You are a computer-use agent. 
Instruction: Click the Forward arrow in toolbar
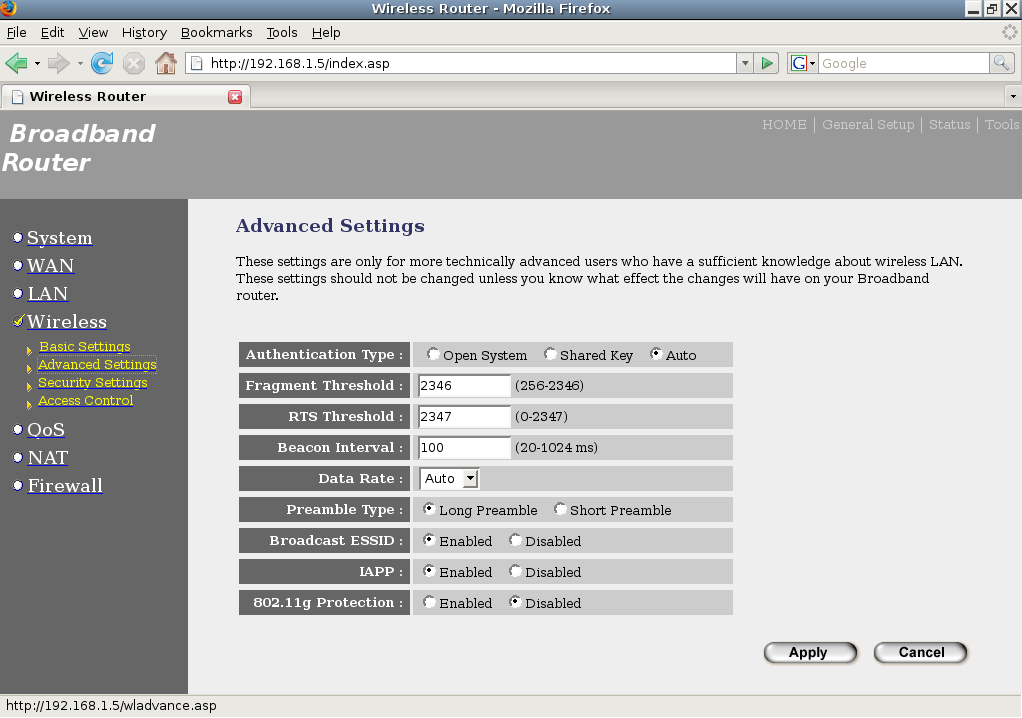pos(59,63)
